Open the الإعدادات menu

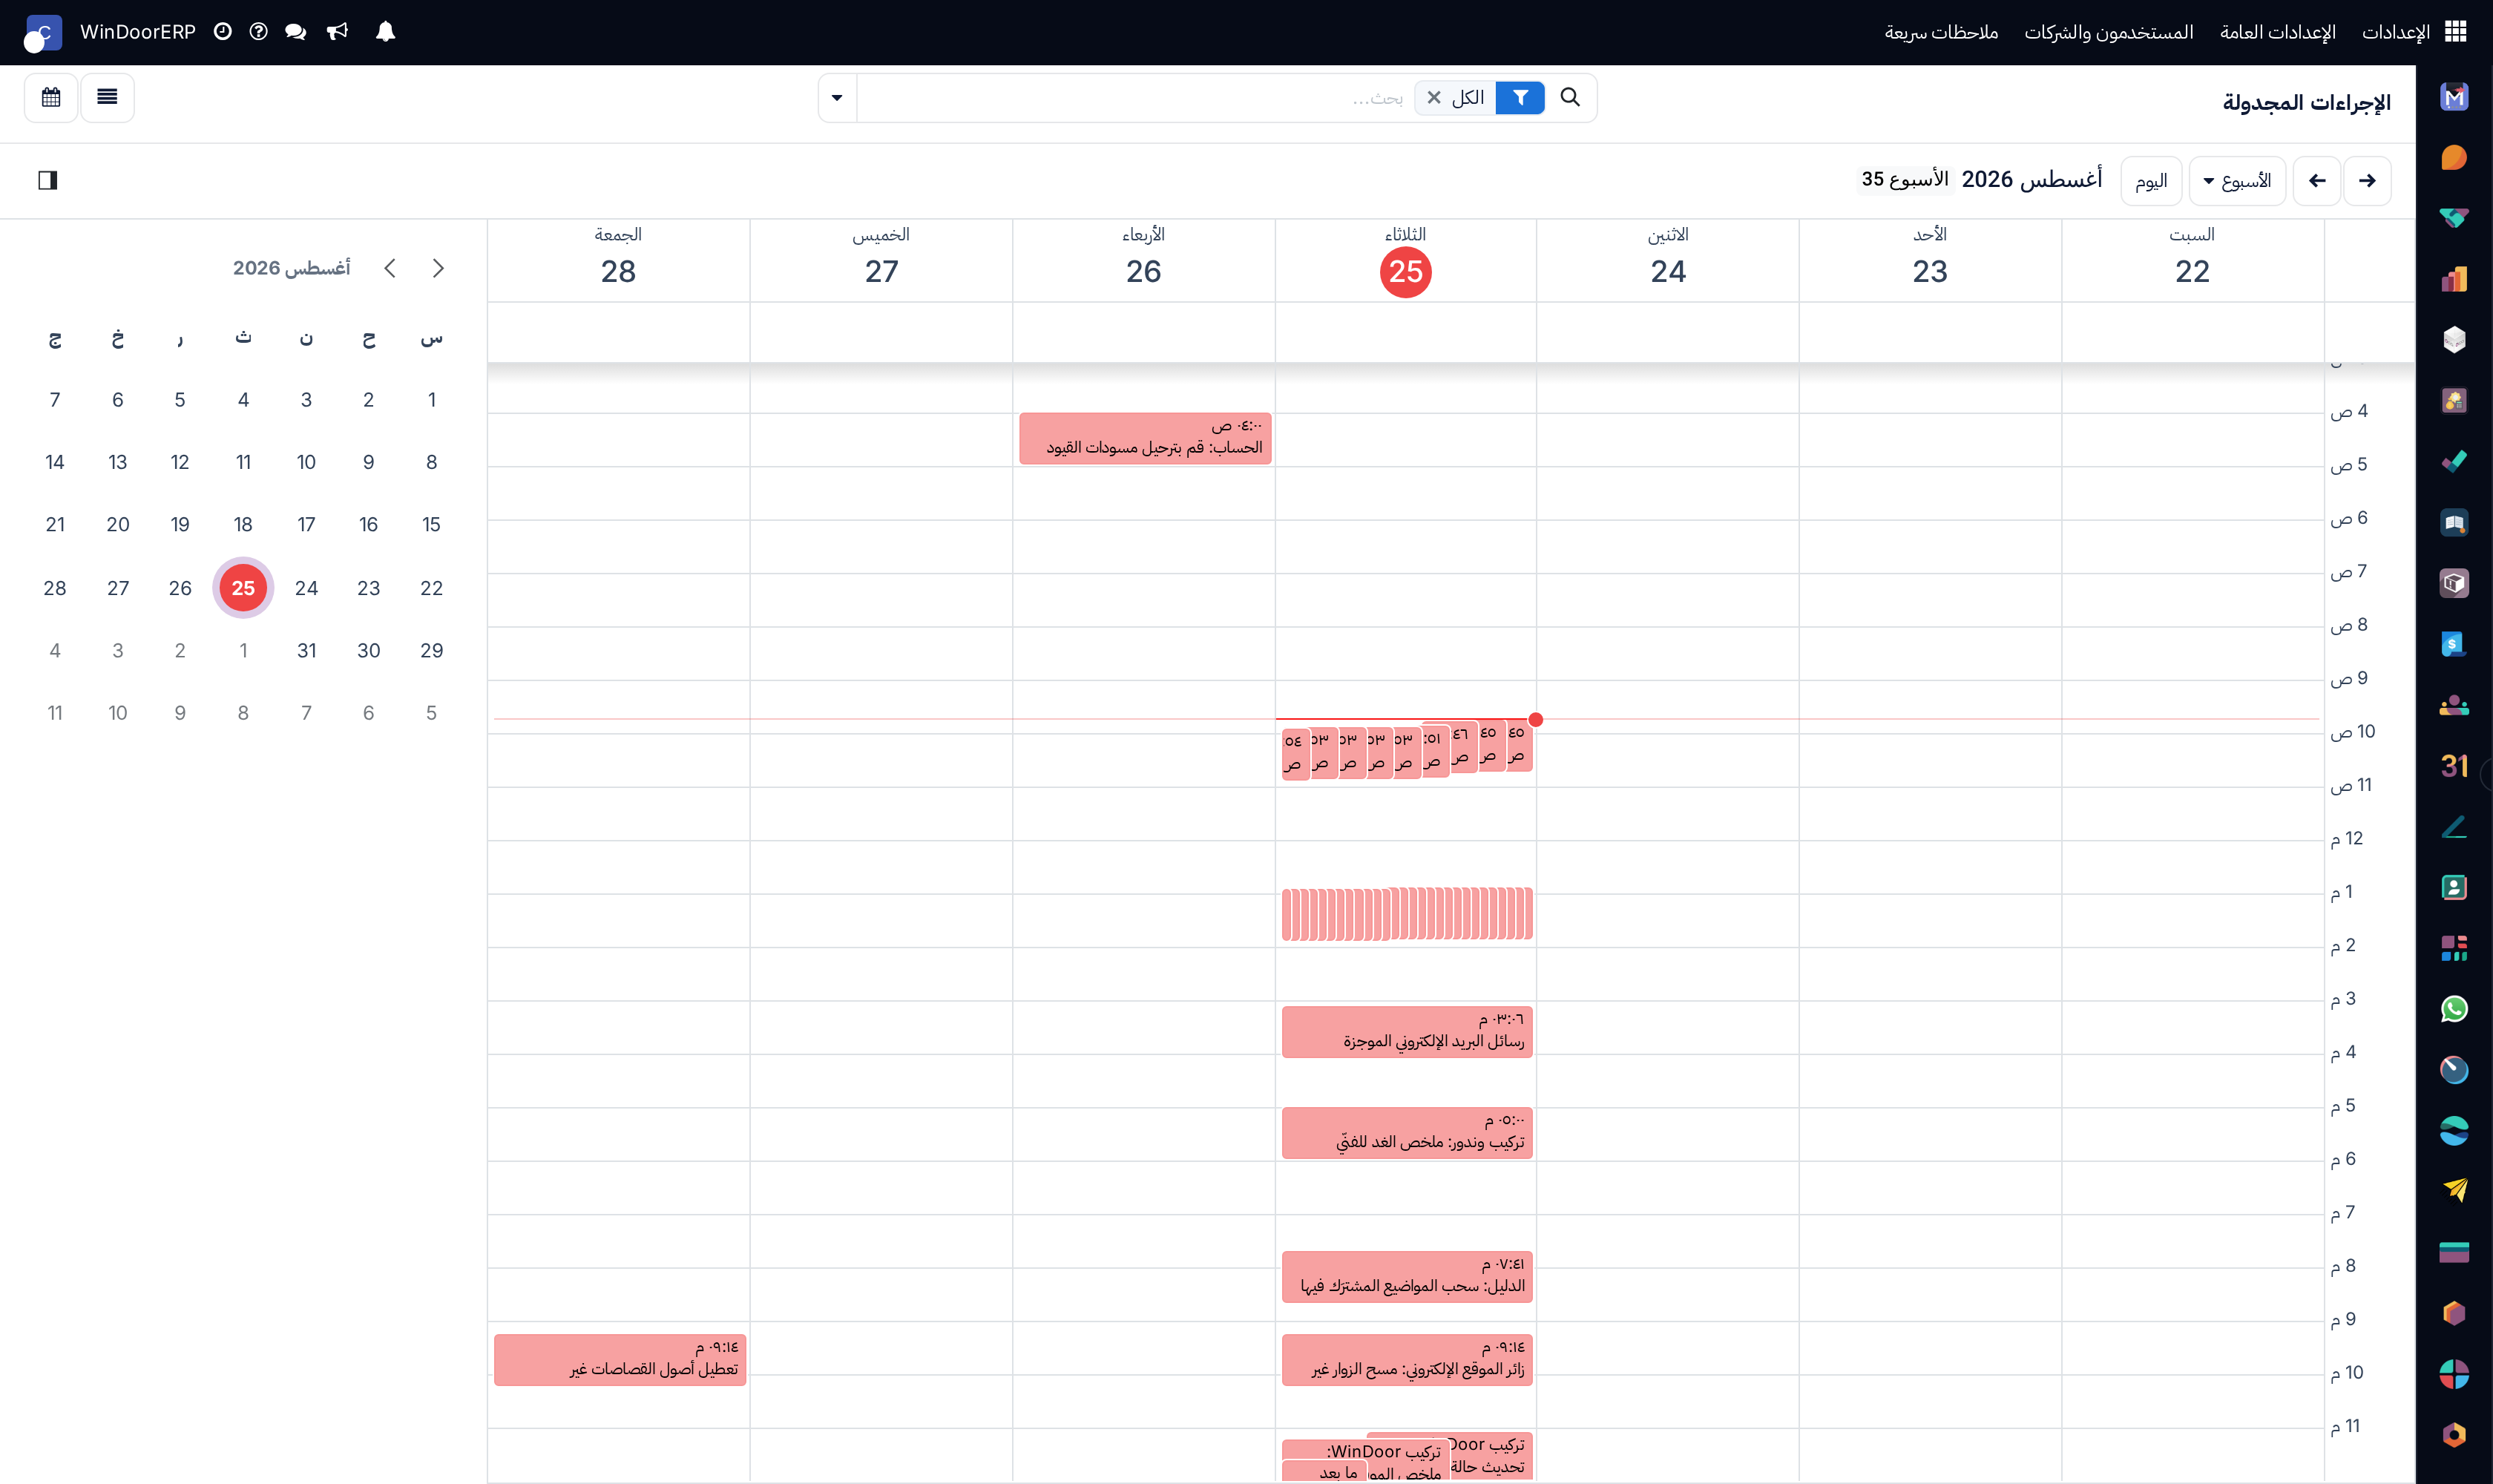tap(2395, 32)
